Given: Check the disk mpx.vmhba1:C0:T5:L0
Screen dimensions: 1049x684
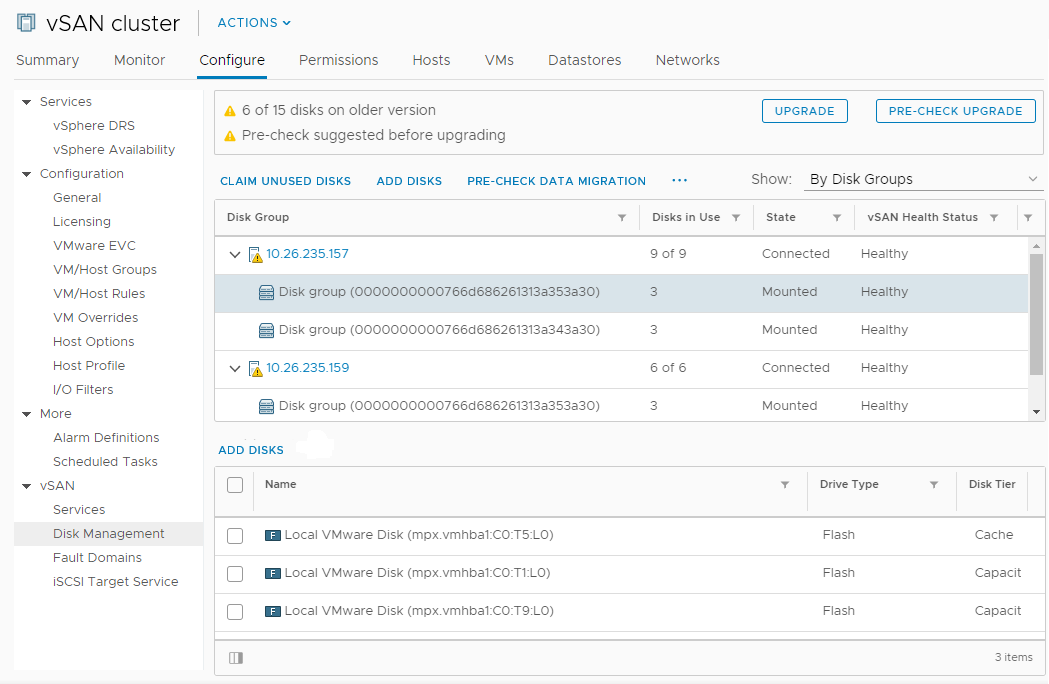Looking at the screenshot, I should [235, 535].
